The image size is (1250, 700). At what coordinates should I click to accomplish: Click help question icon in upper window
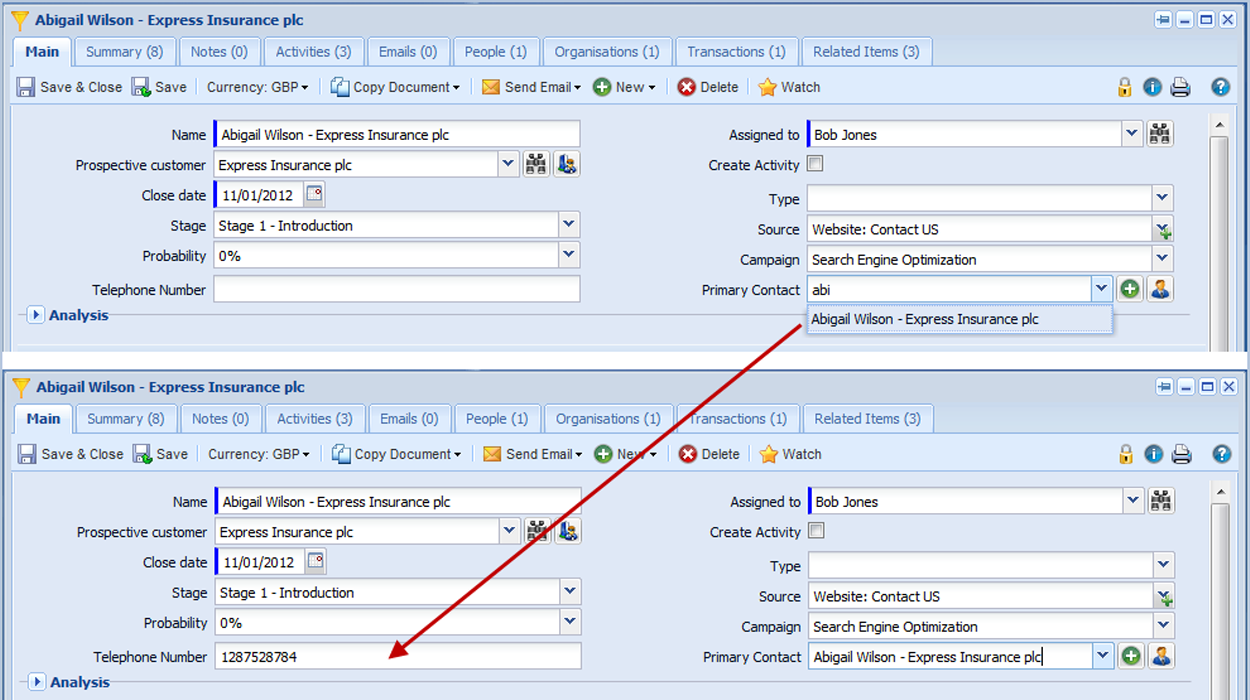(1220, 87)
